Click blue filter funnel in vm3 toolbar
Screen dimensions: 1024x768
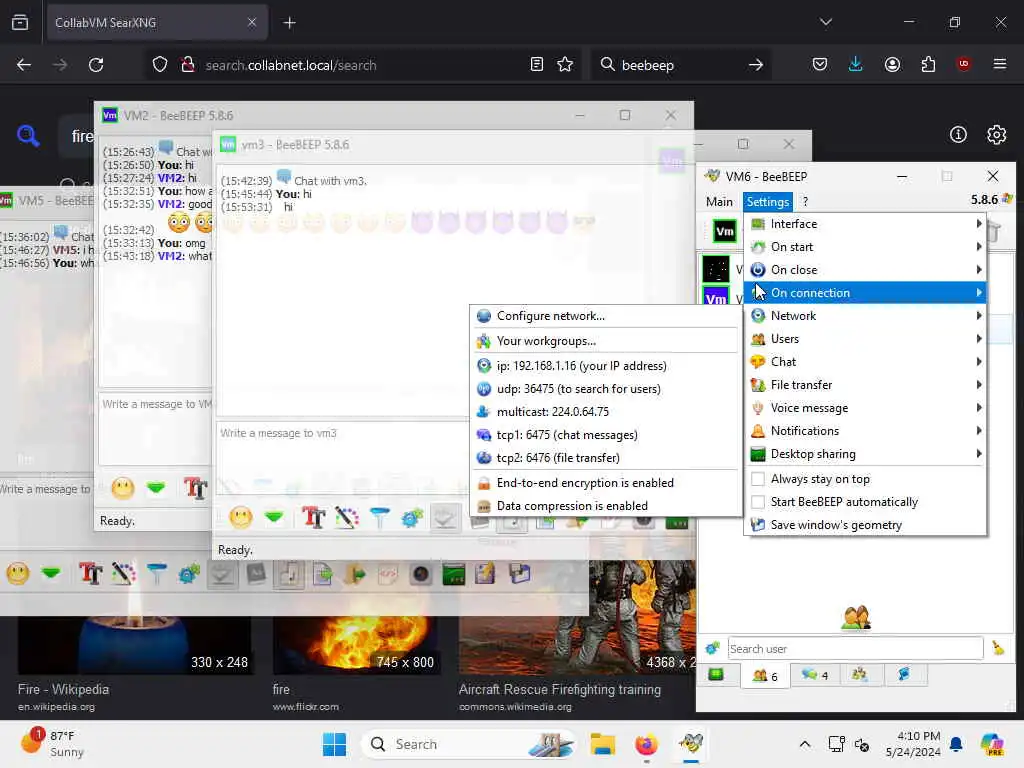[379, 517]
